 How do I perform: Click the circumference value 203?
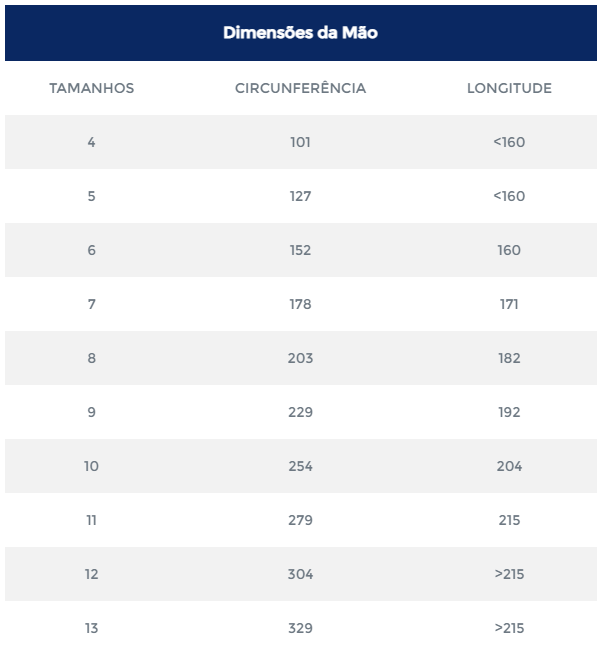[x=300, y=358]
